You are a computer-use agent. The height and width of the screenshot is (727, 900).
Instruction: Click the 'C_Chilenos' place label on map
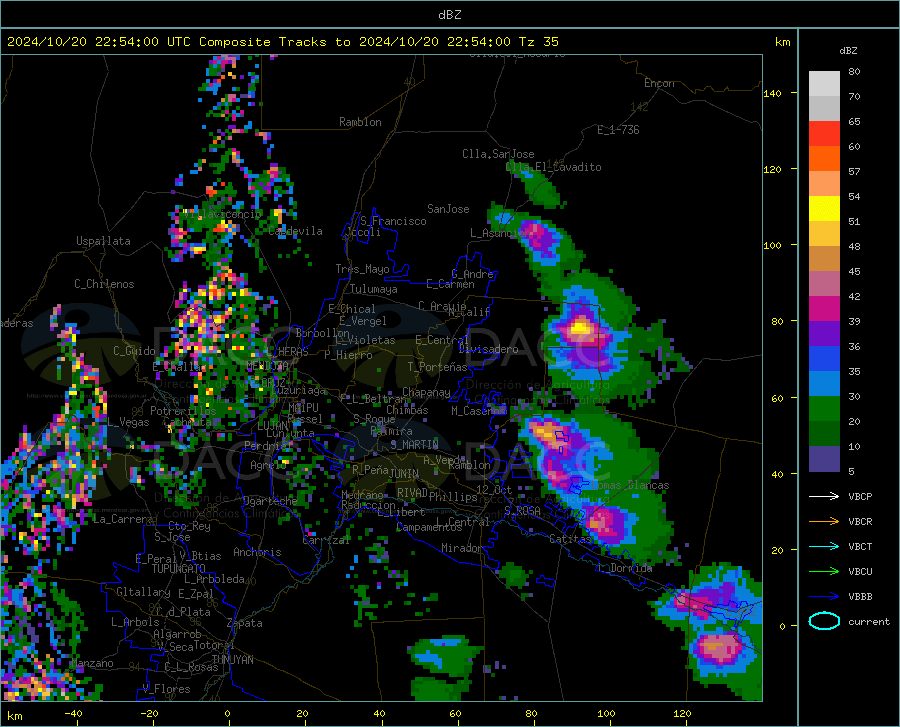(104, 284)
